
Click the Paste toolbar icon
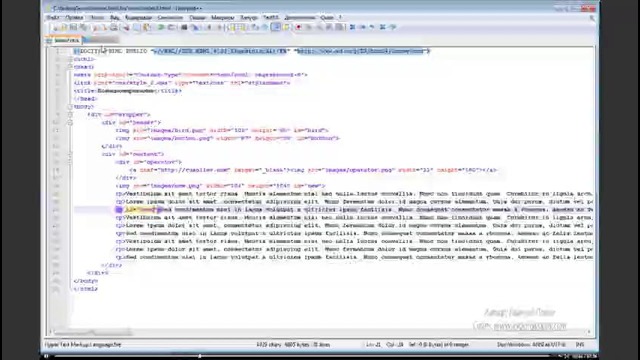pos(146,27)
